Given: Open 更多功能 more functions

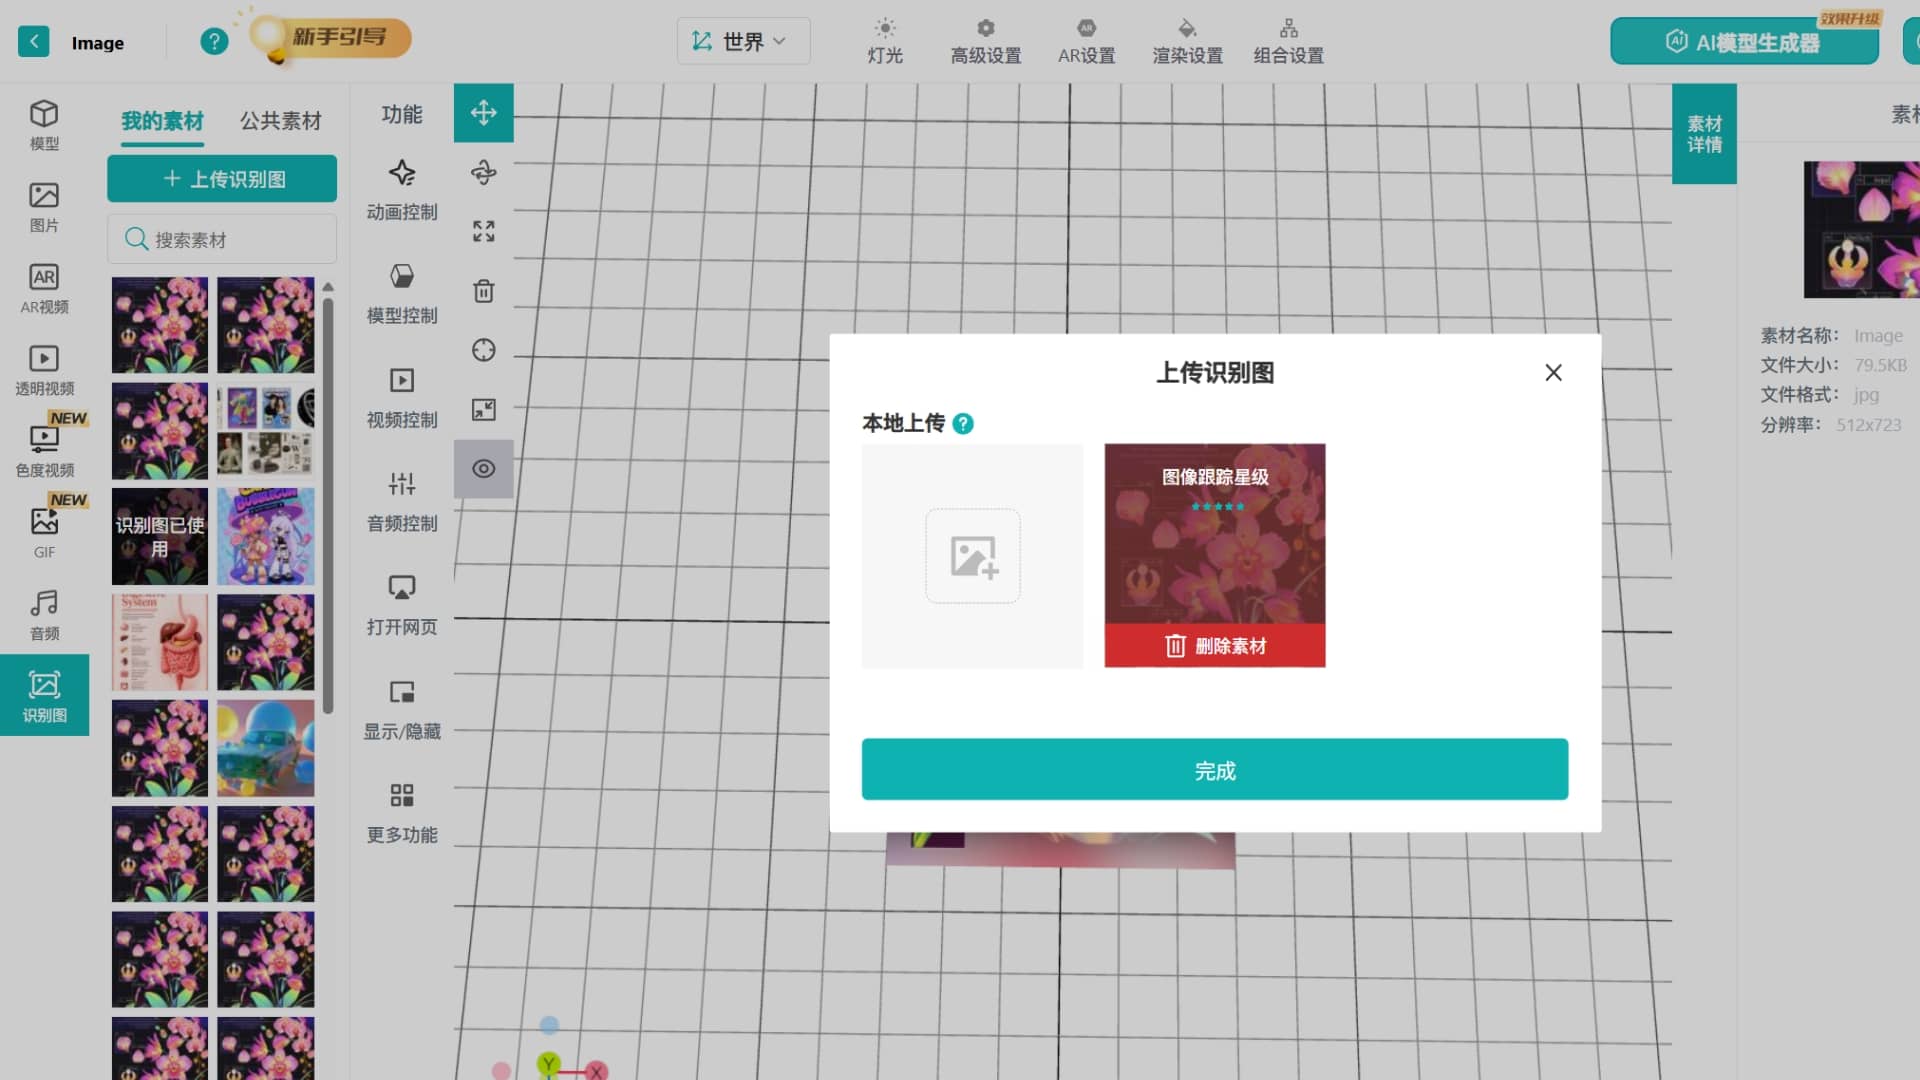Looking at the screenshot, I should click(402, 814).
